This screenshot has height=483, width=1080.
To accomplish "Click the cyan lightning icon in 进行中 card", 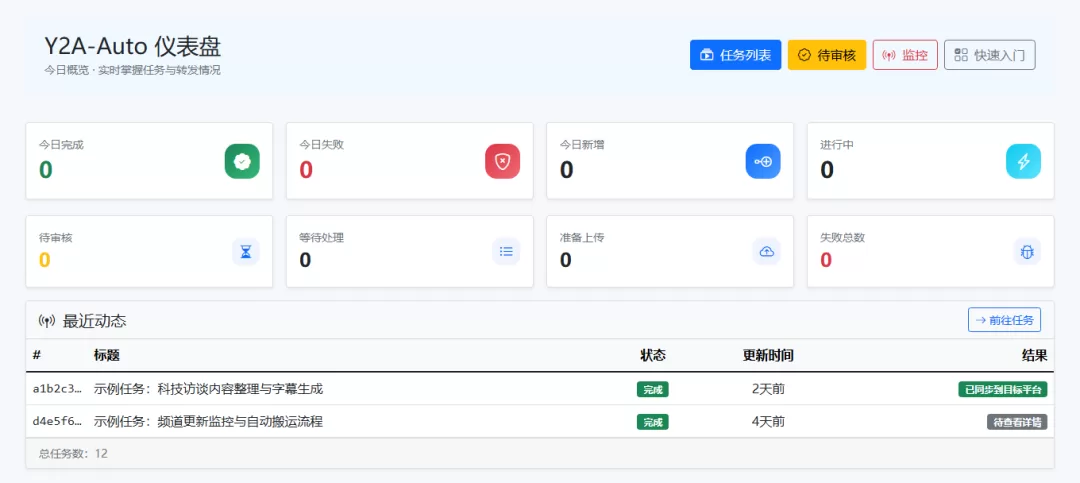I will tap(1024, 161).
